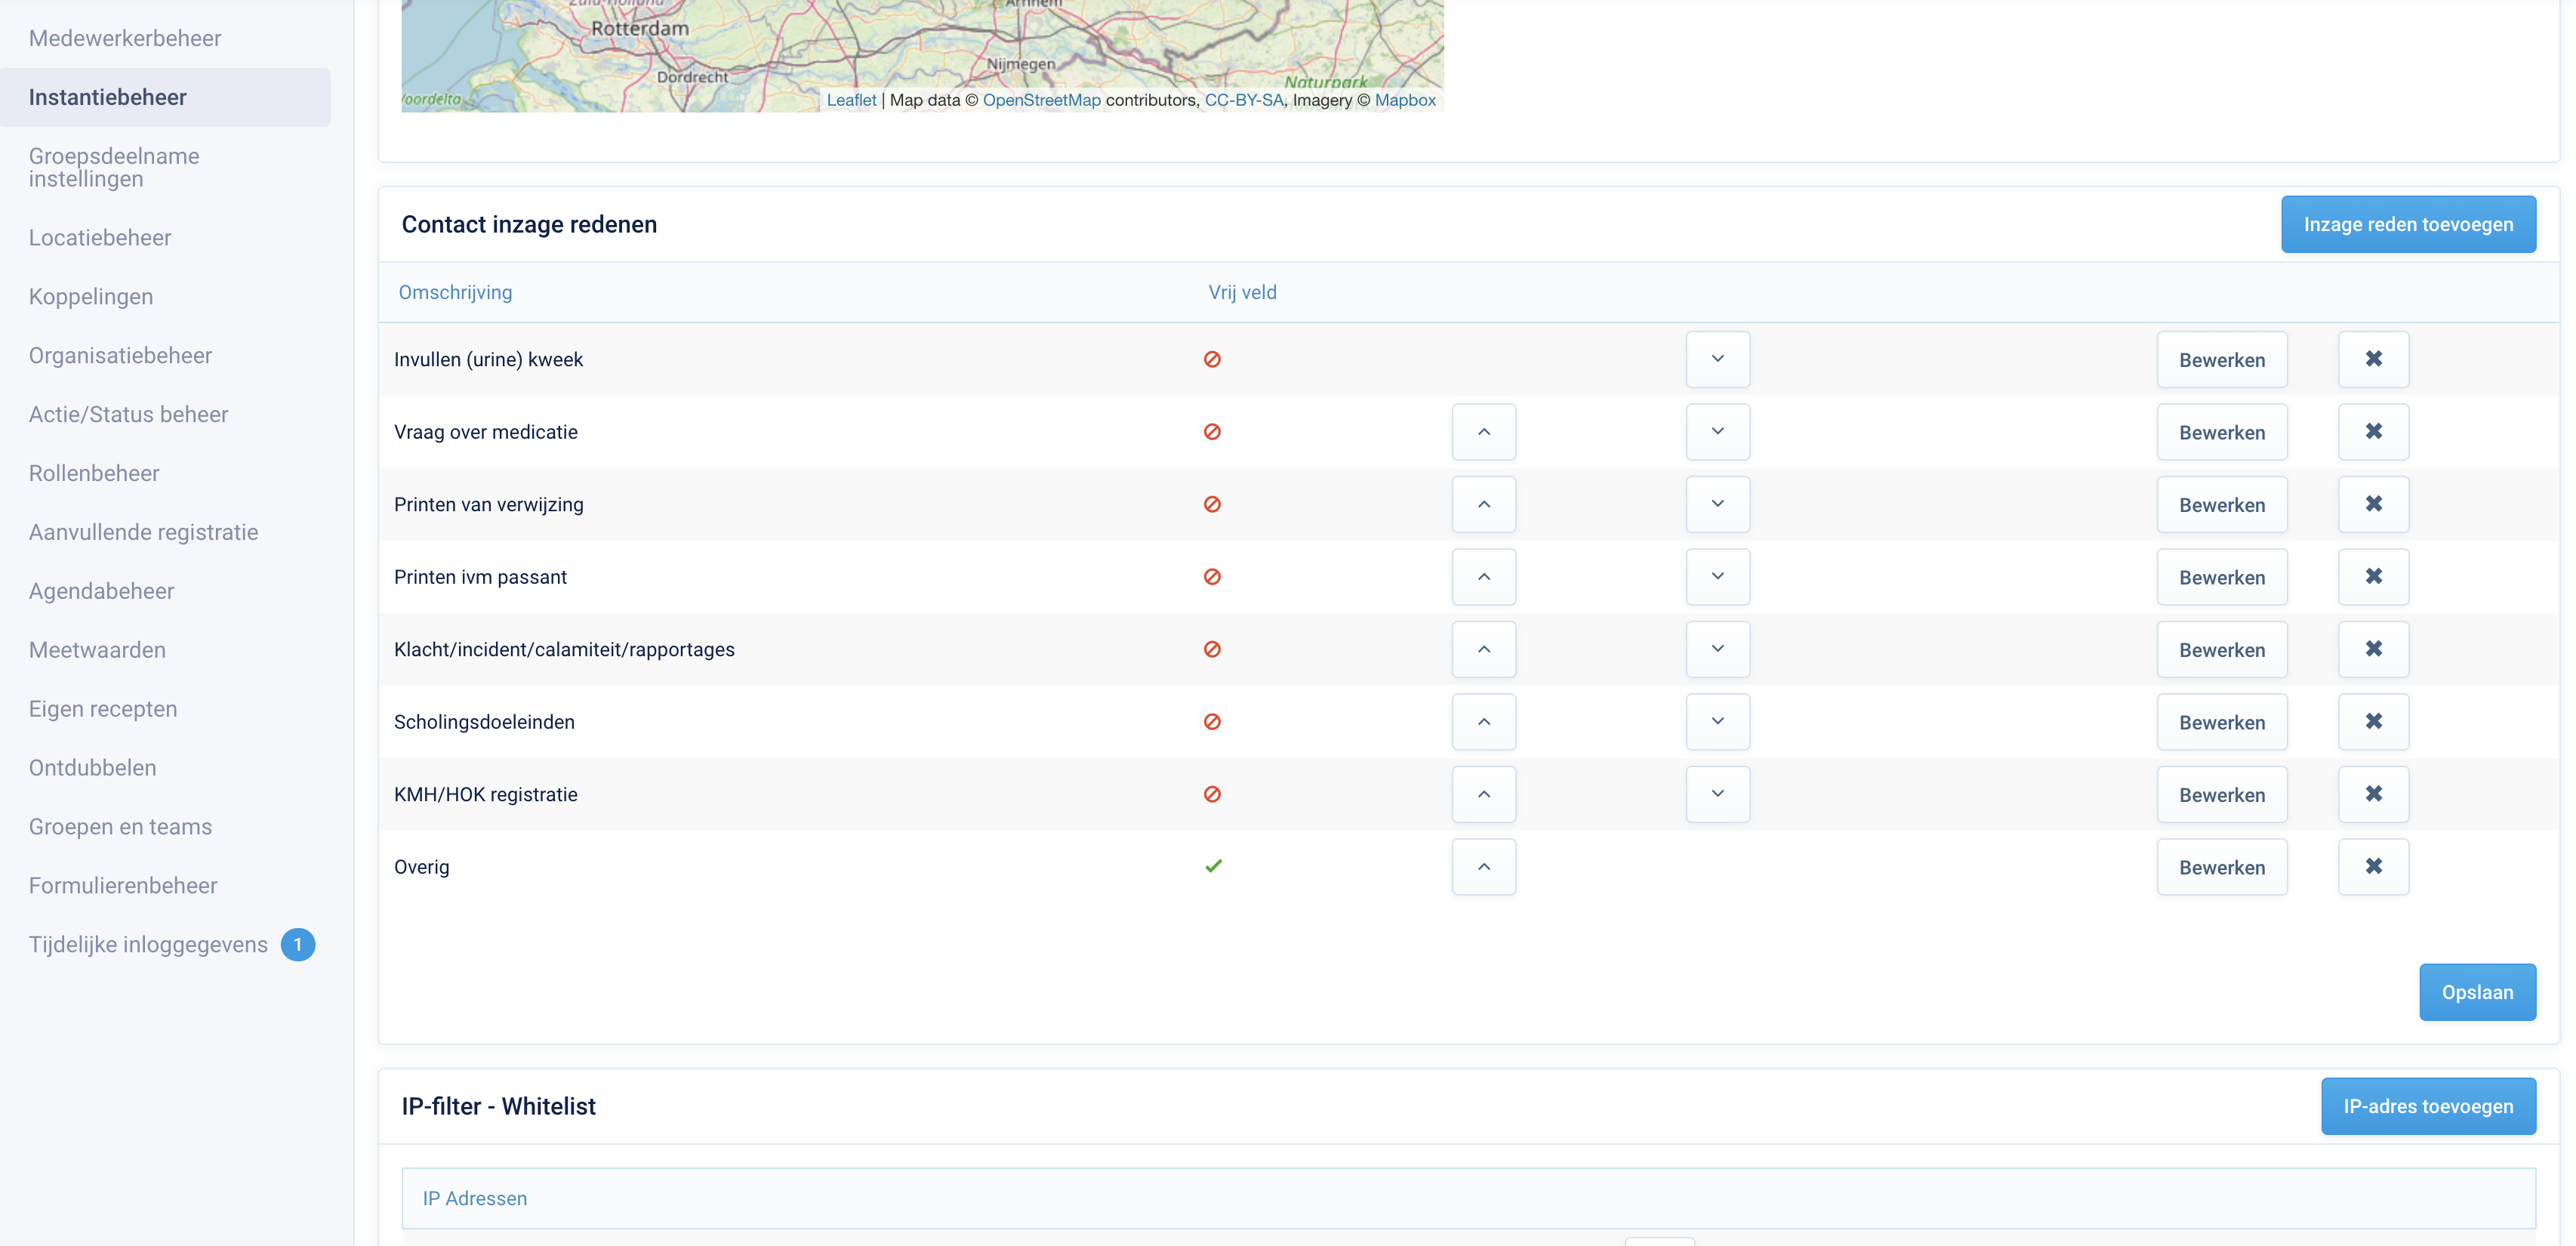Delete the Invullen (urine) kweek reason

point(2373,359)
